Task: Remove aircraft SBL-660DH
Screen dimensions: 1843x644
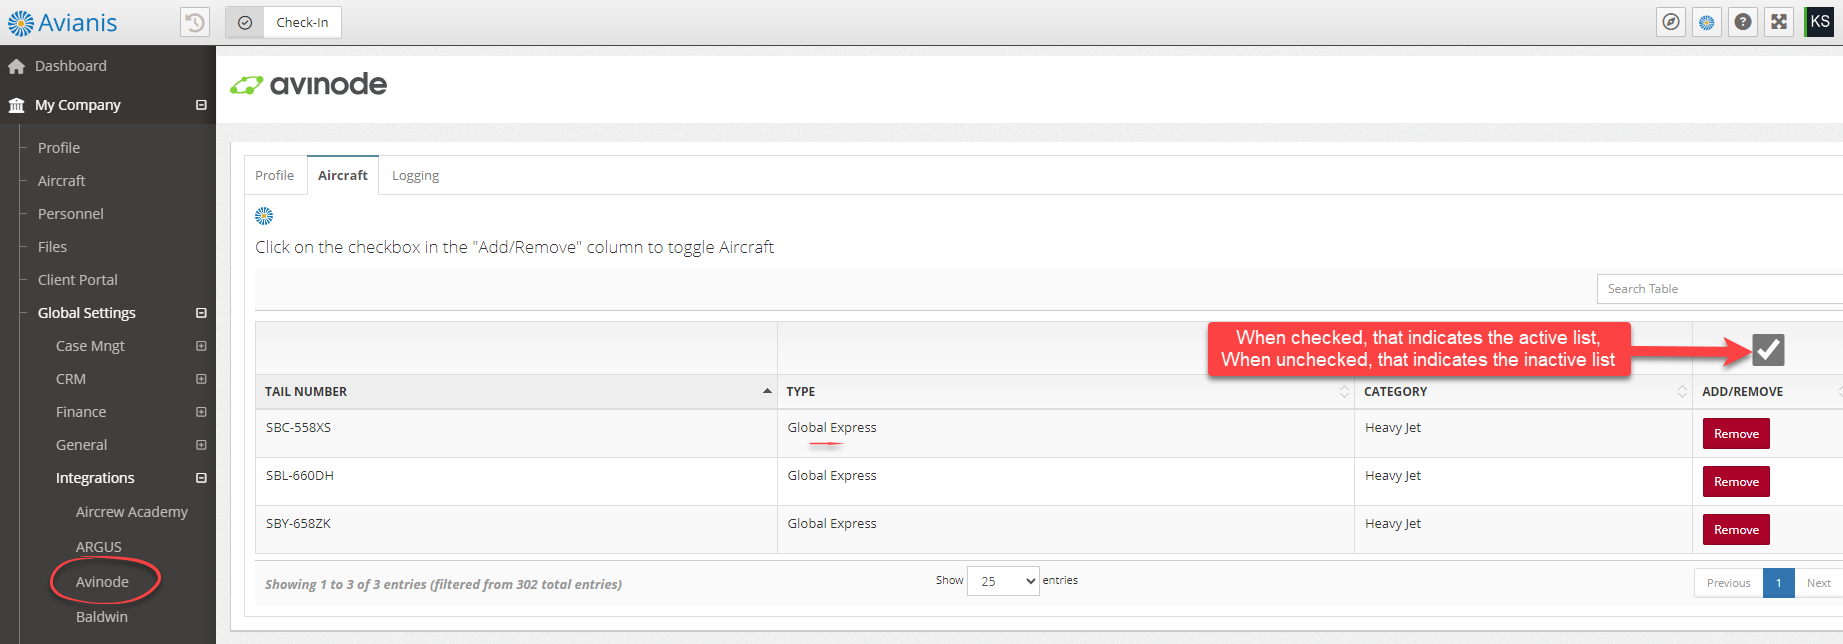Action: pyautogui.click(x=1736, y=482)
